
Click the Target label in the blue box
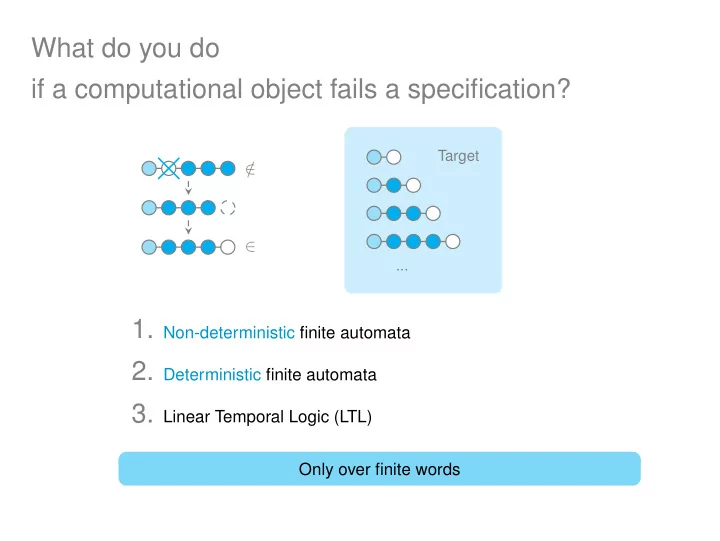pos(458,156)
